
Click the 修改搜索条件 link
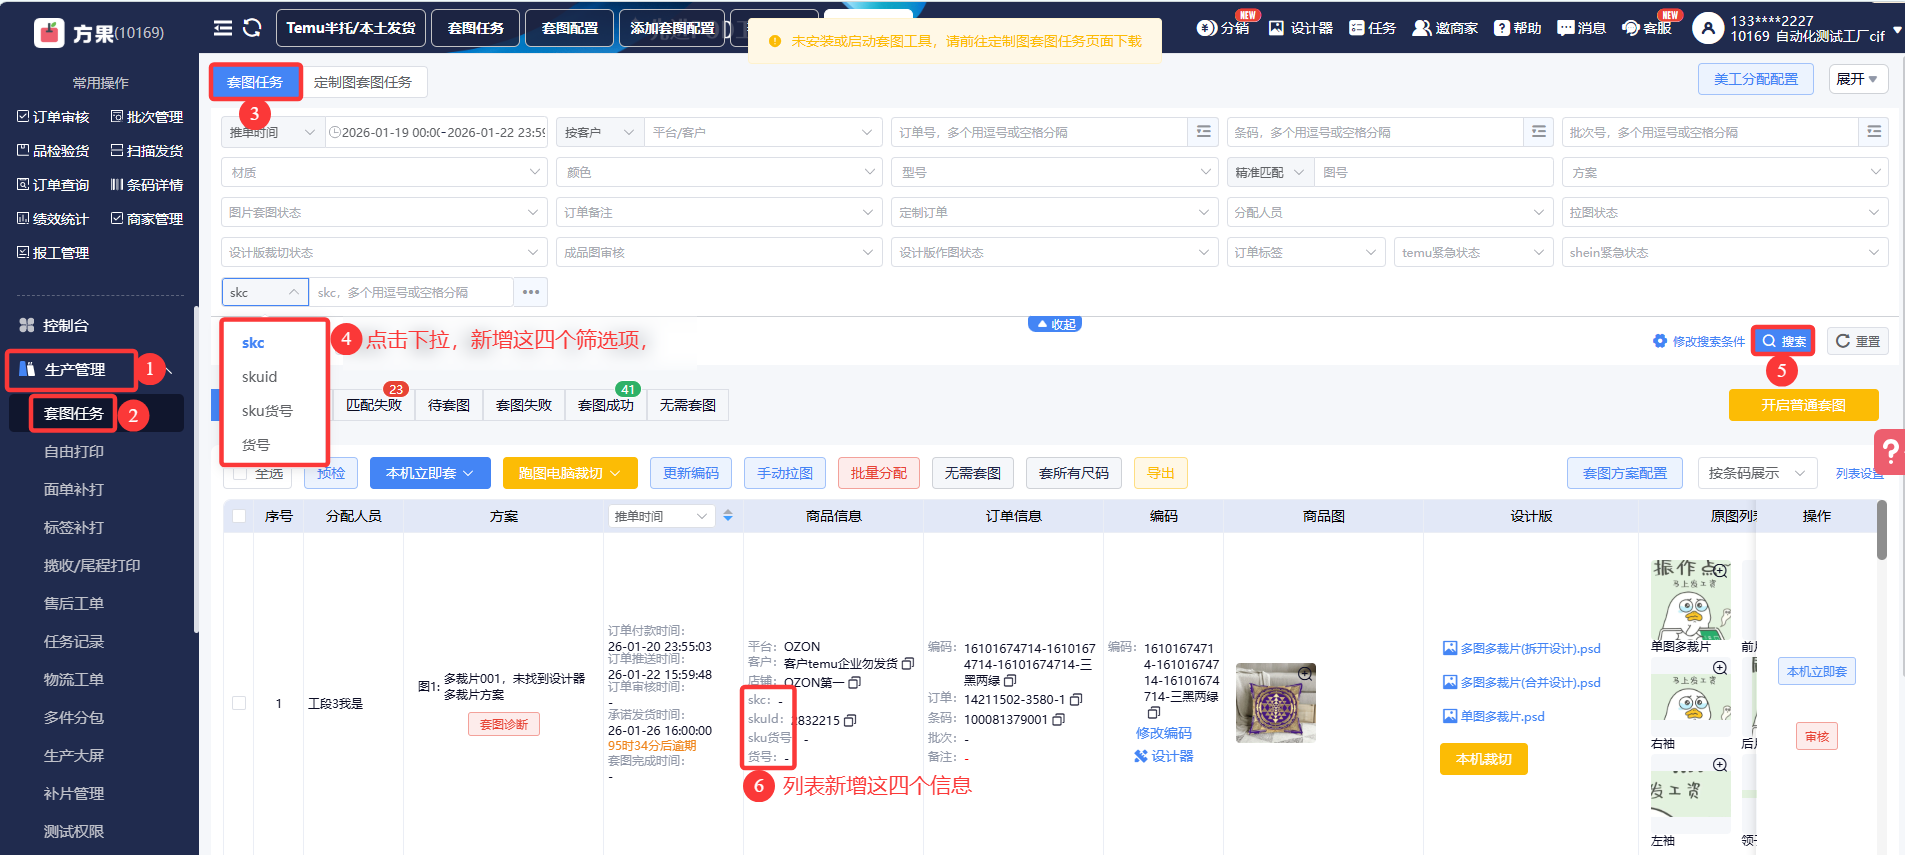coord(1699,341)
